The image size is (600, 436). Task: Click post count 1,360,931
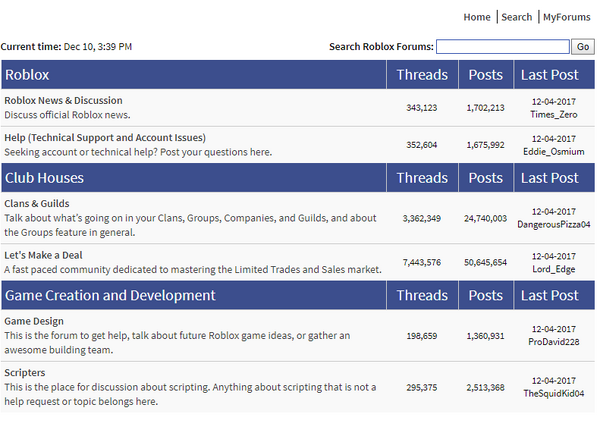coord(485,336)
